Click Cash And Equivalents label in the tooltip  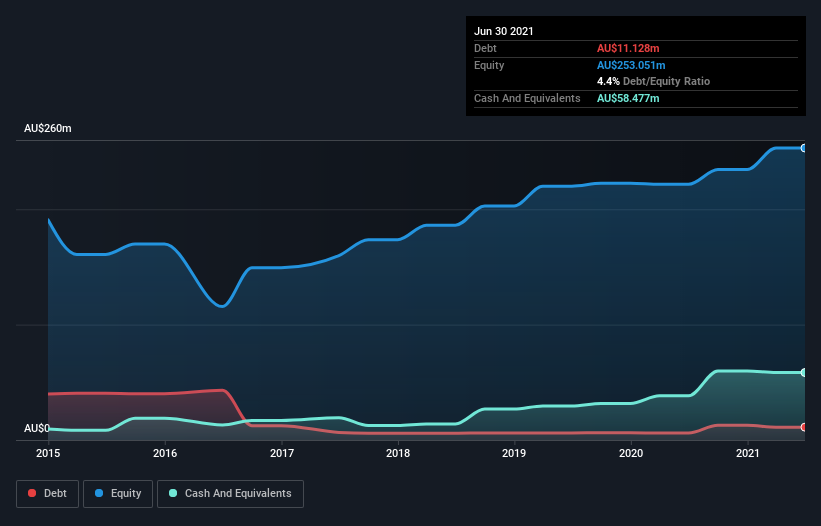527,98
